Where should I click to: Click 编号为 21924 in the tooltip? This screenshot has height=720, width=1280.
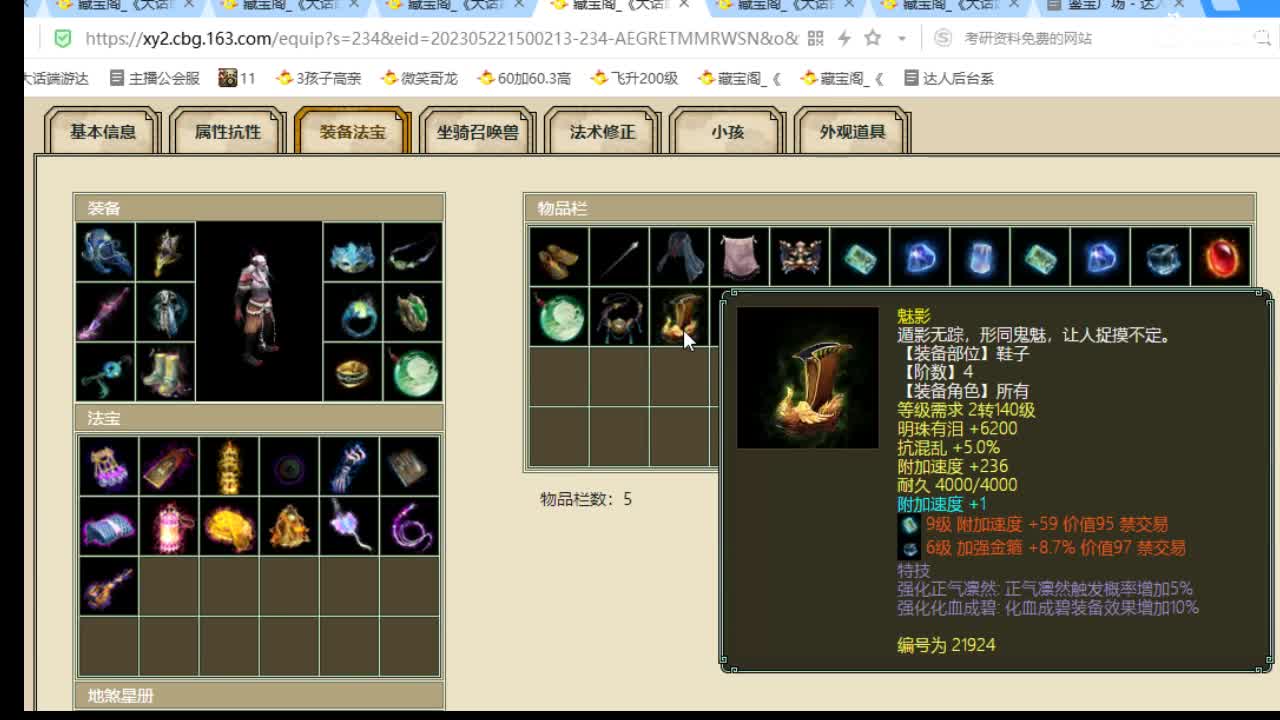tap(946, 645)
